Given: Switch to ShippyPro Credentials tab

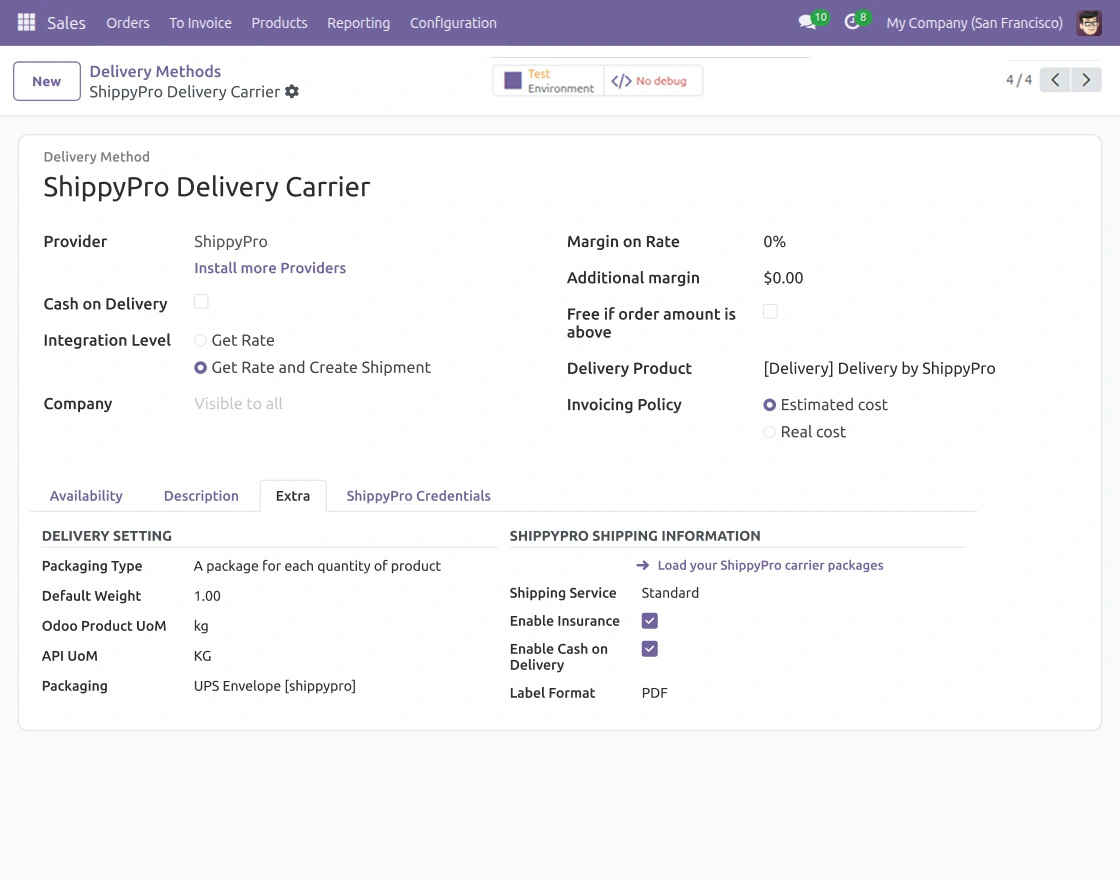Looking at the screenshot, I should [x=419, y=496].
